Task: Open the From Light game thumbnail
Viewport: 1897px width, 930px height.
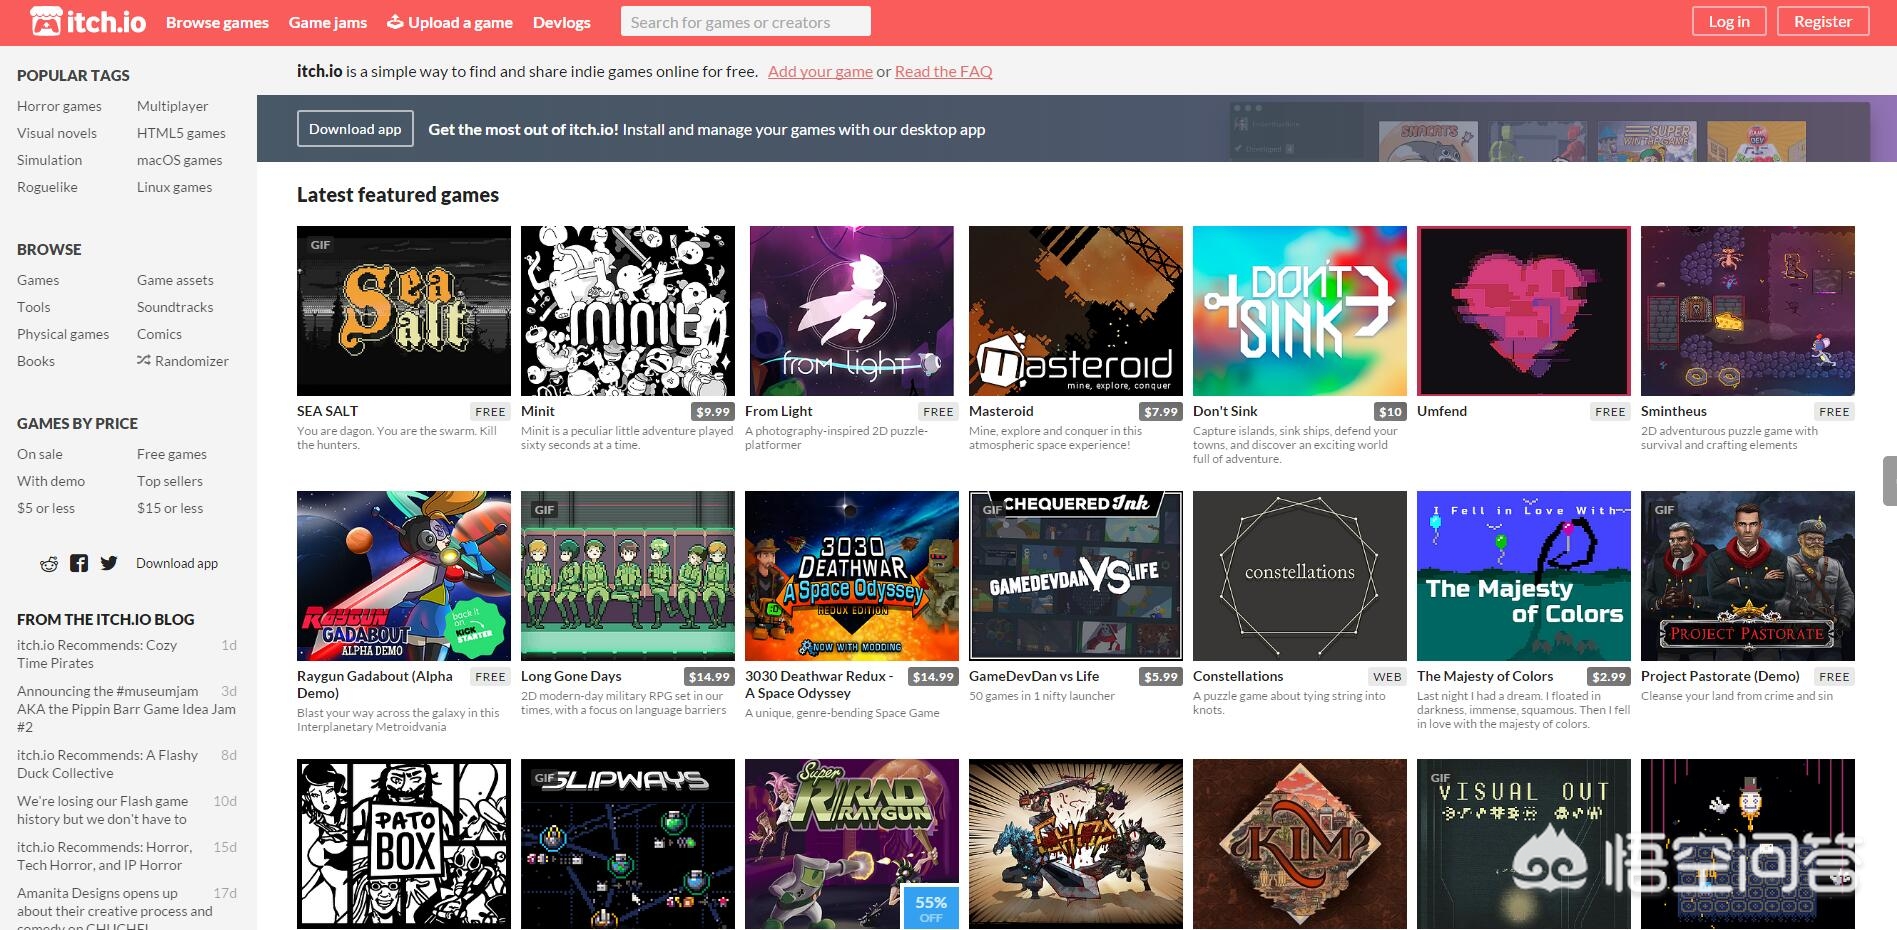Action: pos(852,311)
